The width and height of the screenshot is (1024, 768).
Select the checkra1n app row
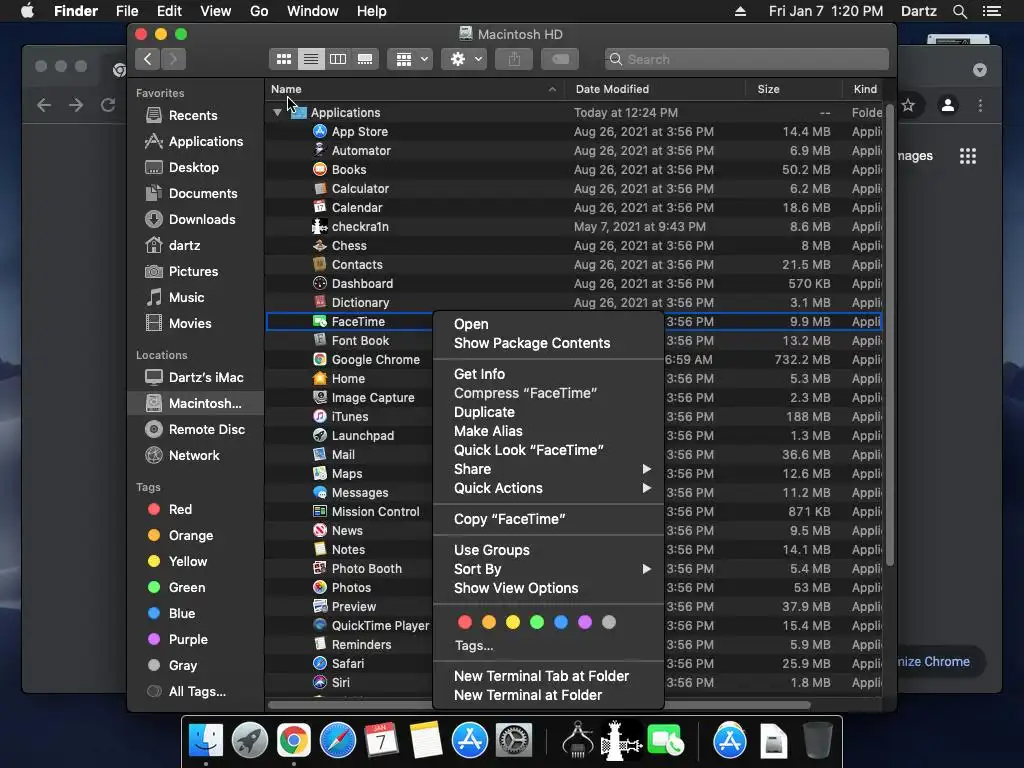[x=574, y=227]
